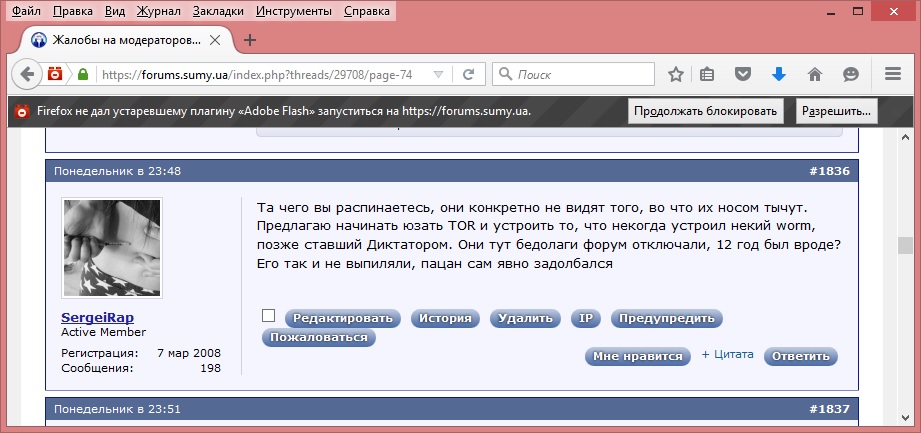Click SergeiRap's avatar image
Image resolution: width=921 pixels, height=433 pixels.
point(111,248)
